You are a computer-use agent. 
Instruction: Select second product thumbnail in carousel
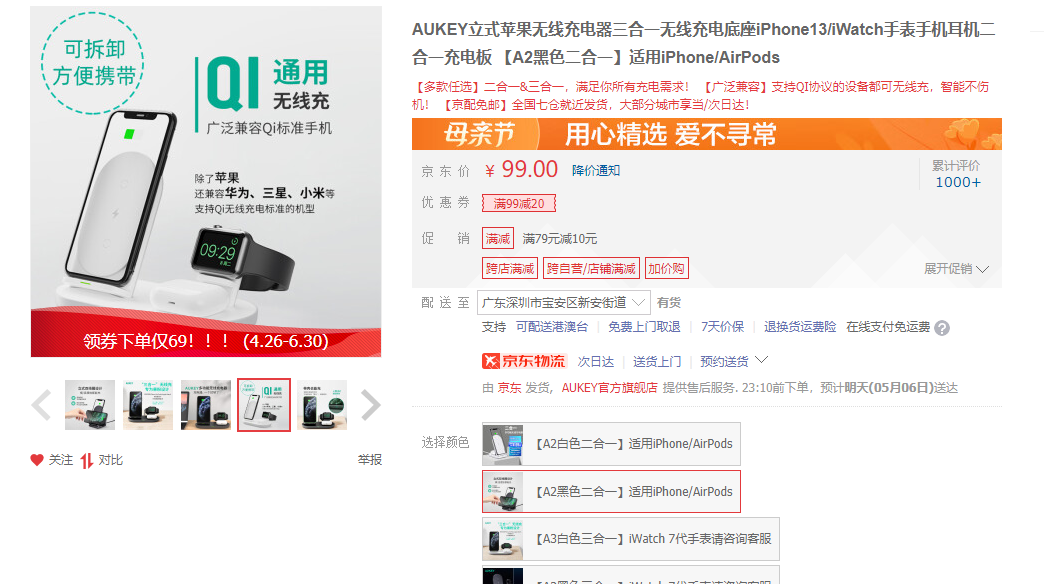click(148, 405)
